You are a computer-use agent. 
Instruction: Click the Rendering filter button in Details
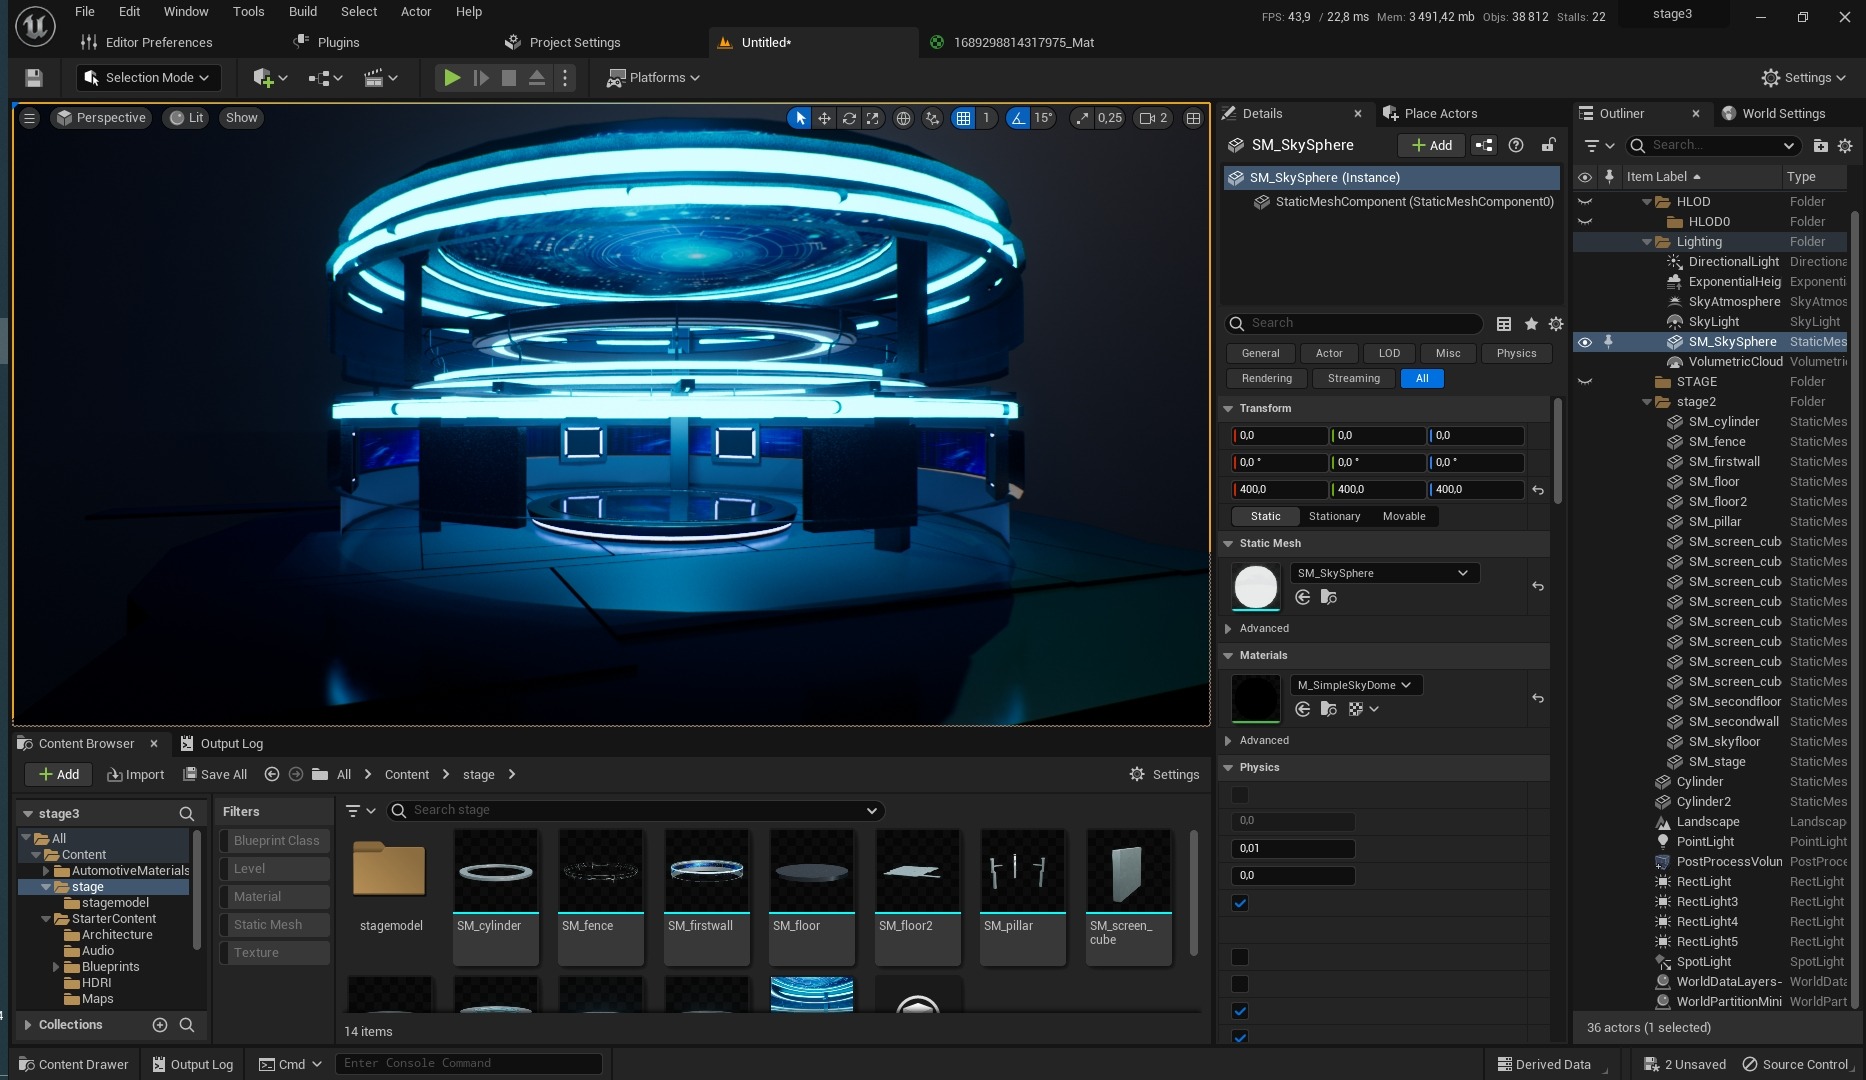point(1266,379)
